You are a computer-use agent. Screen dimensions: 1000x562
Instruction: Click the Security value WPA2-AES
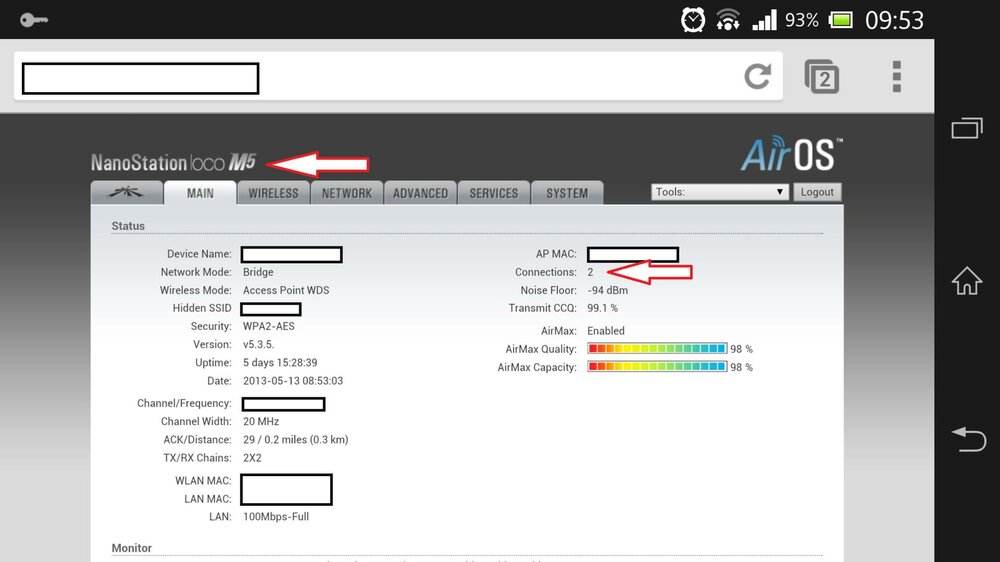point(268,326)
